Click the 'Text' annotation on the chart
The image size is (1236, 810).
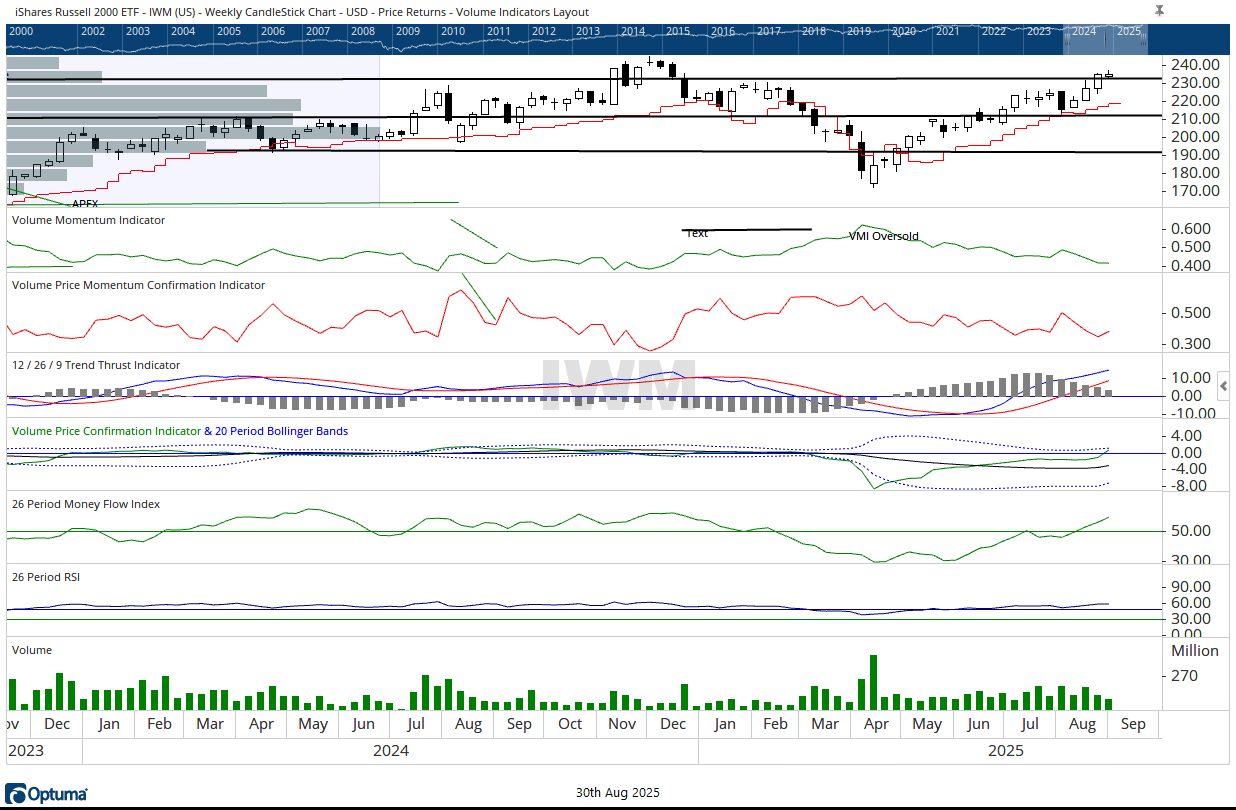click(x=697, y=234)
